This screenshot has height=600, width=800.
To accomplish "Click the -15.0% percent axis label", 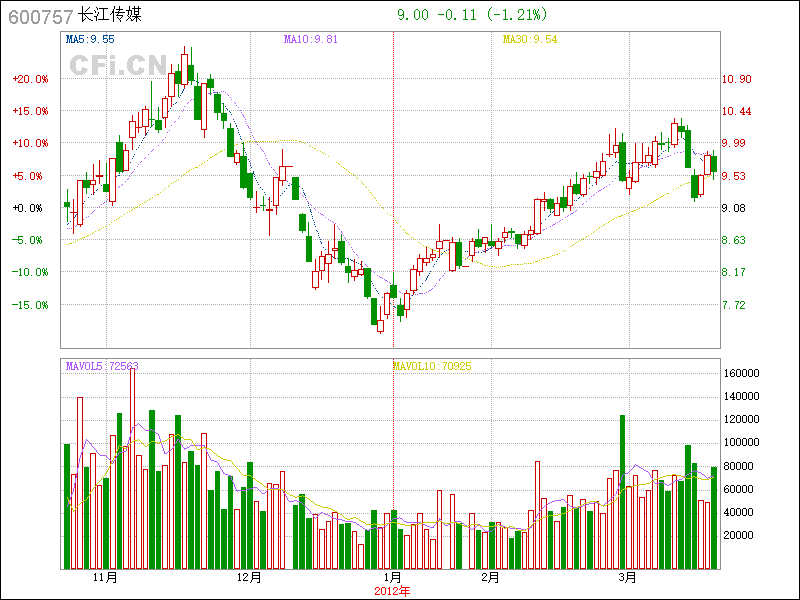I will pyautogui.click(x=30, y=305).
